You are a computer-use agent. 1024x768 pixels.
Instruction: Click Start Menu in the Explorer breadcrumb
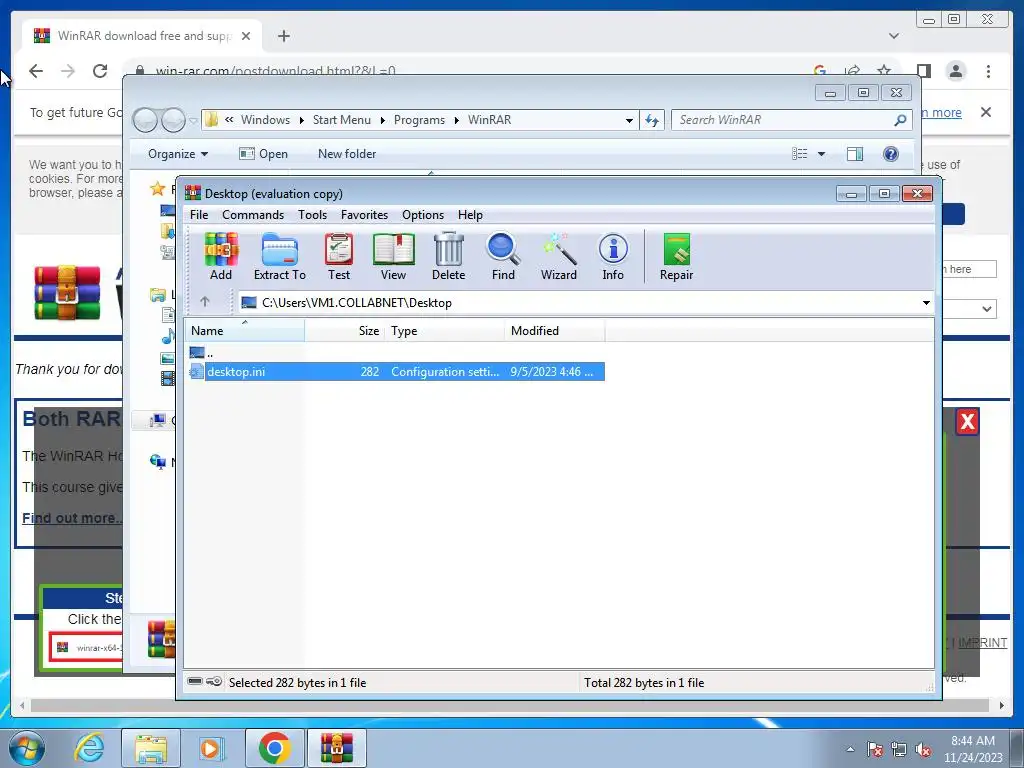point(341,120)
